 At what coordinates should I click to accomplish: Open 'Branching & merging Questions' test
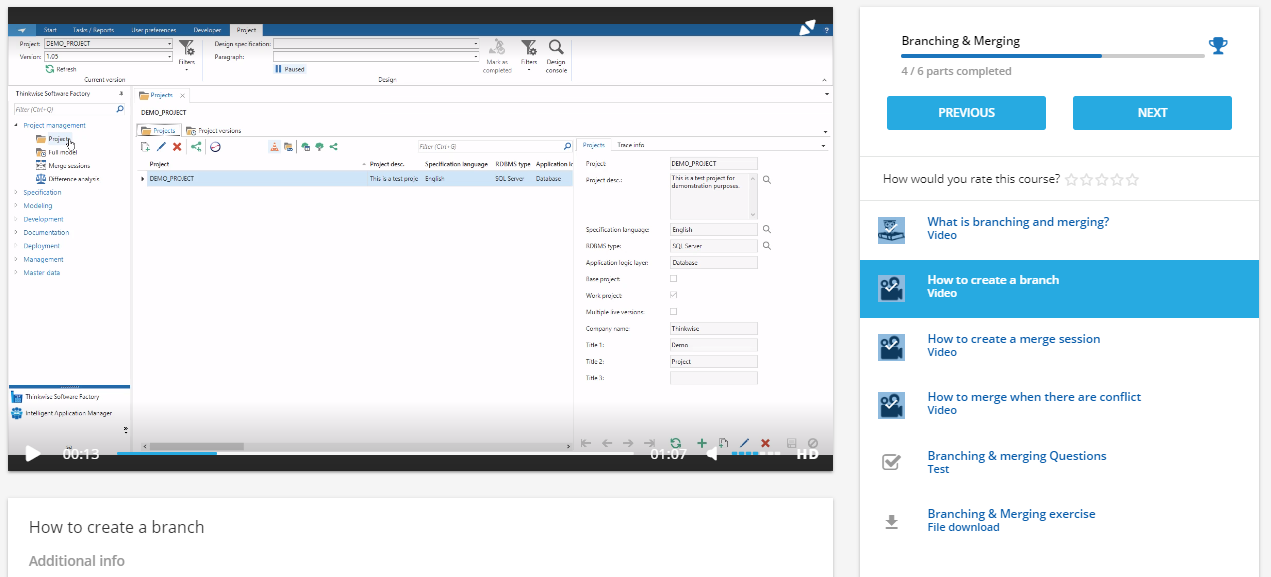point(1017,456)
